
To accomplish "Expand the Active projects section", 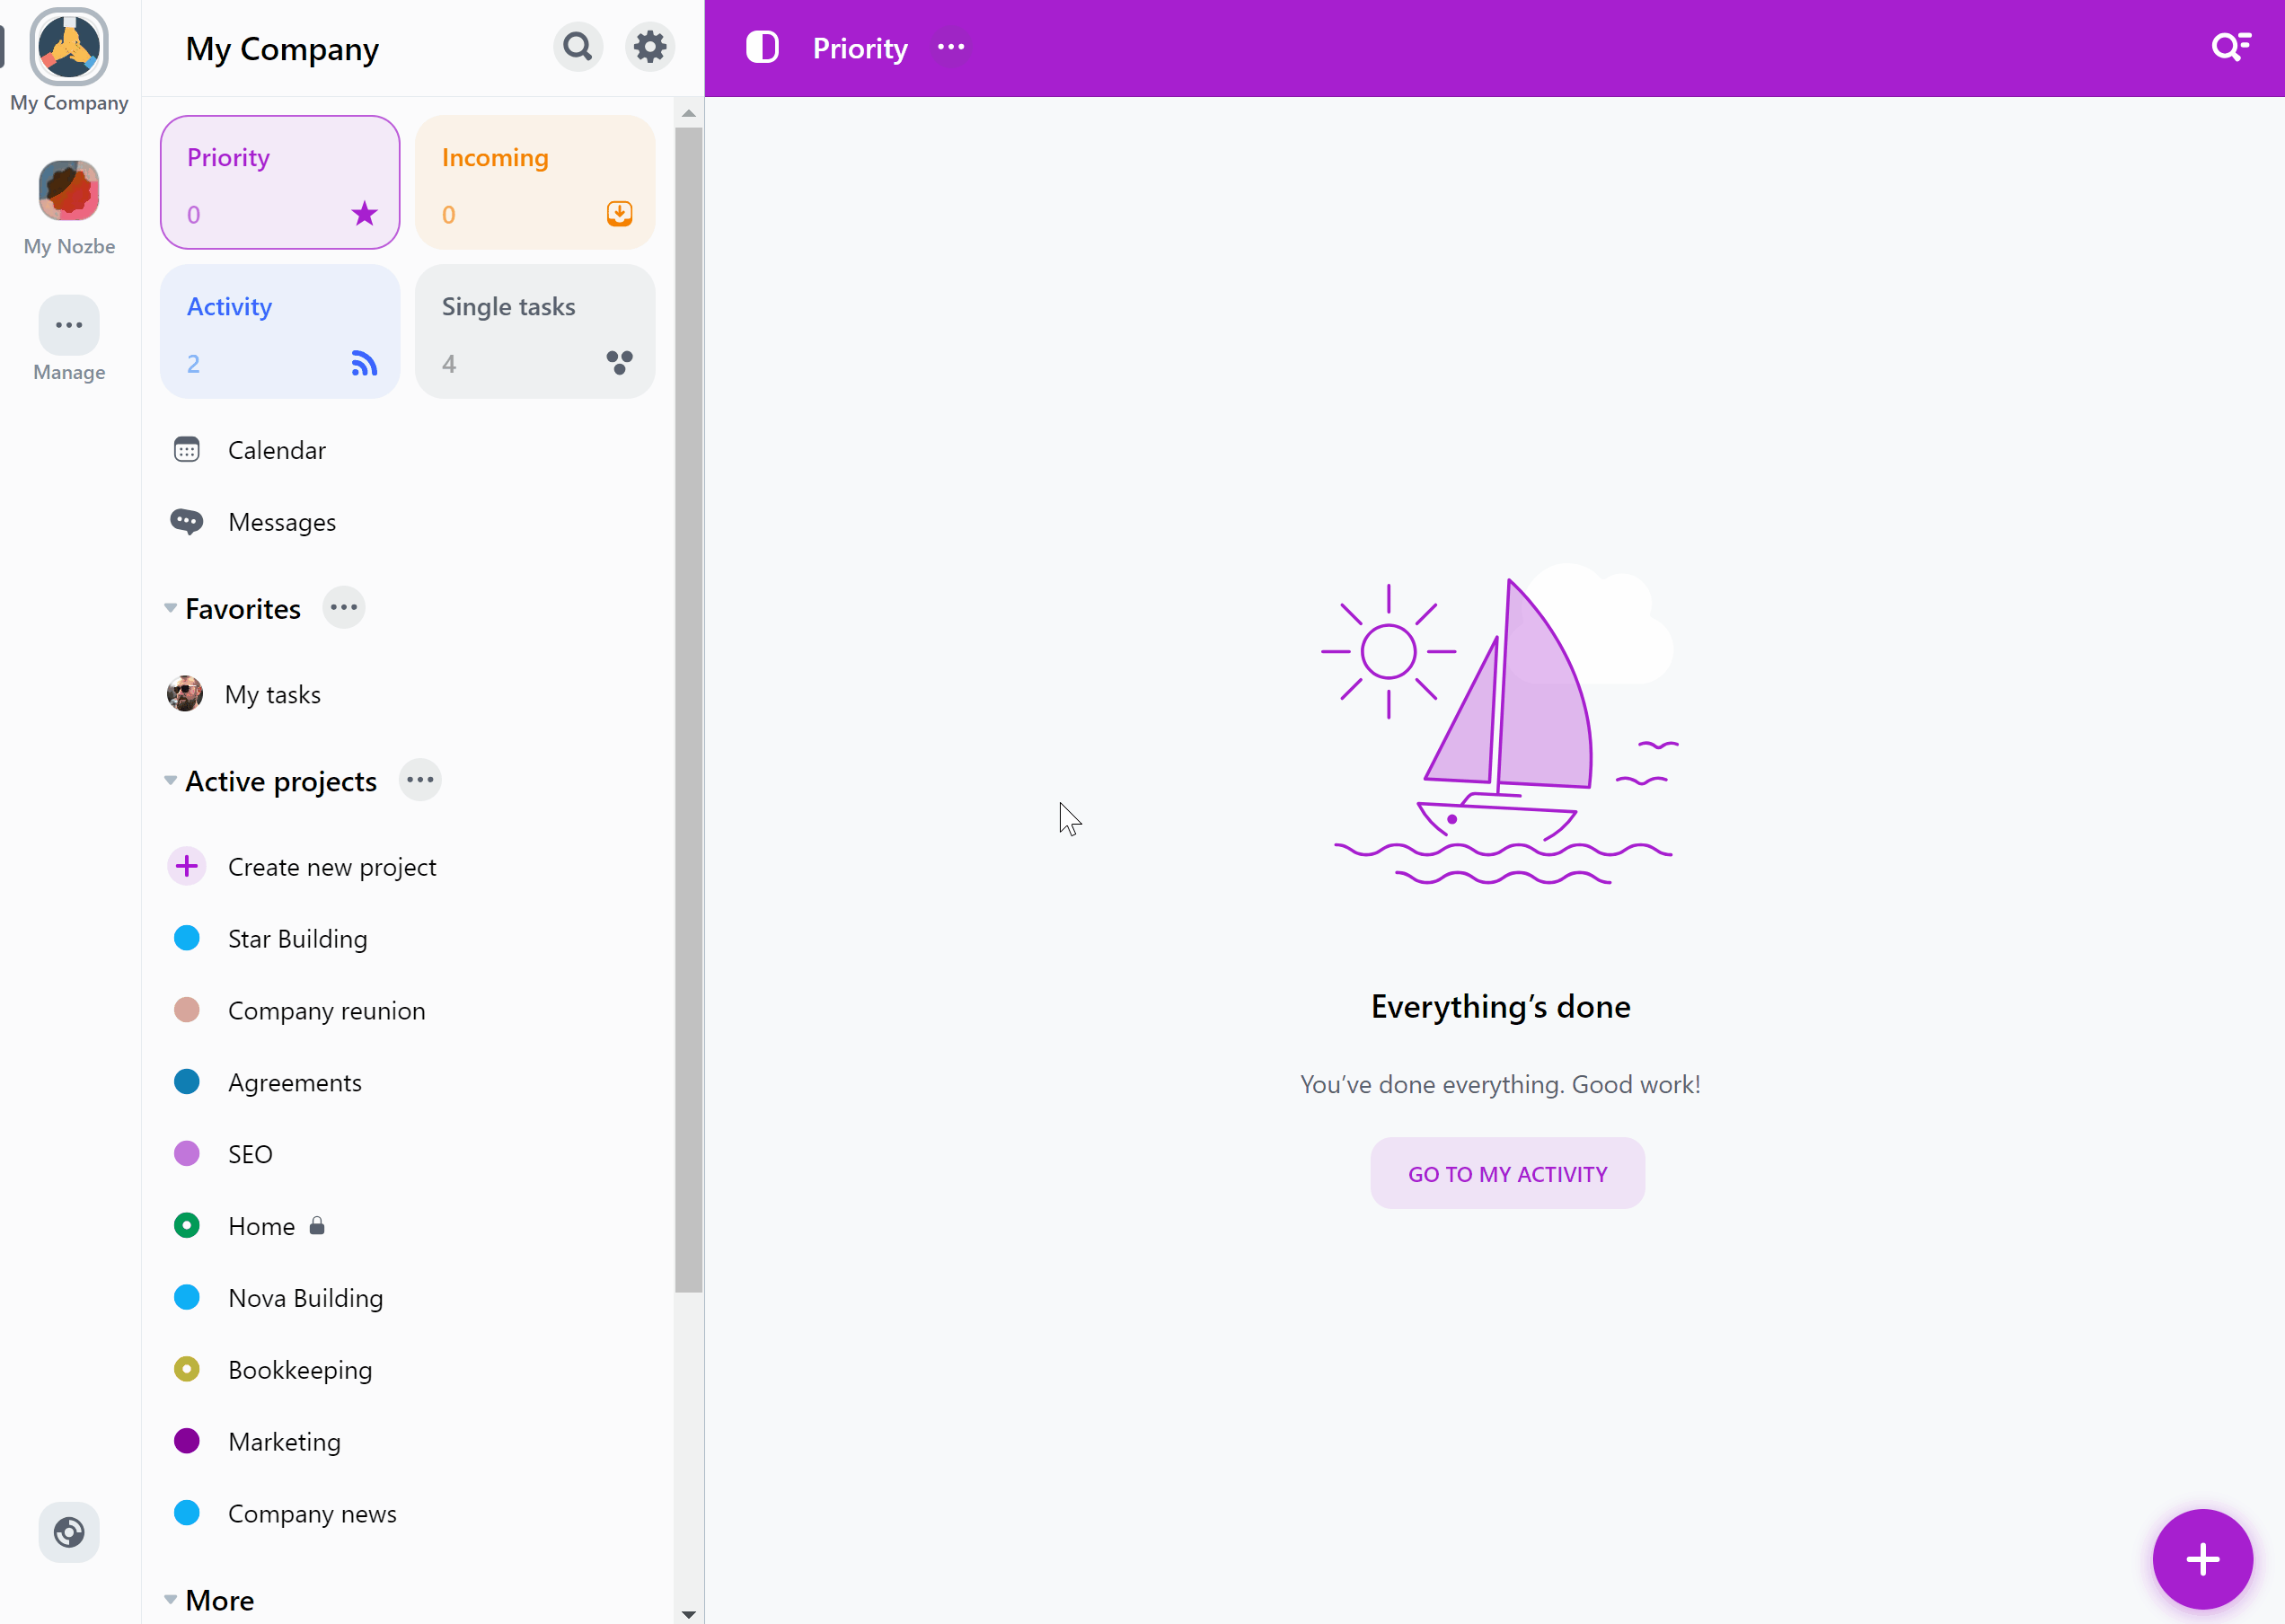I will pyautogui.click(x=171, y=781).
